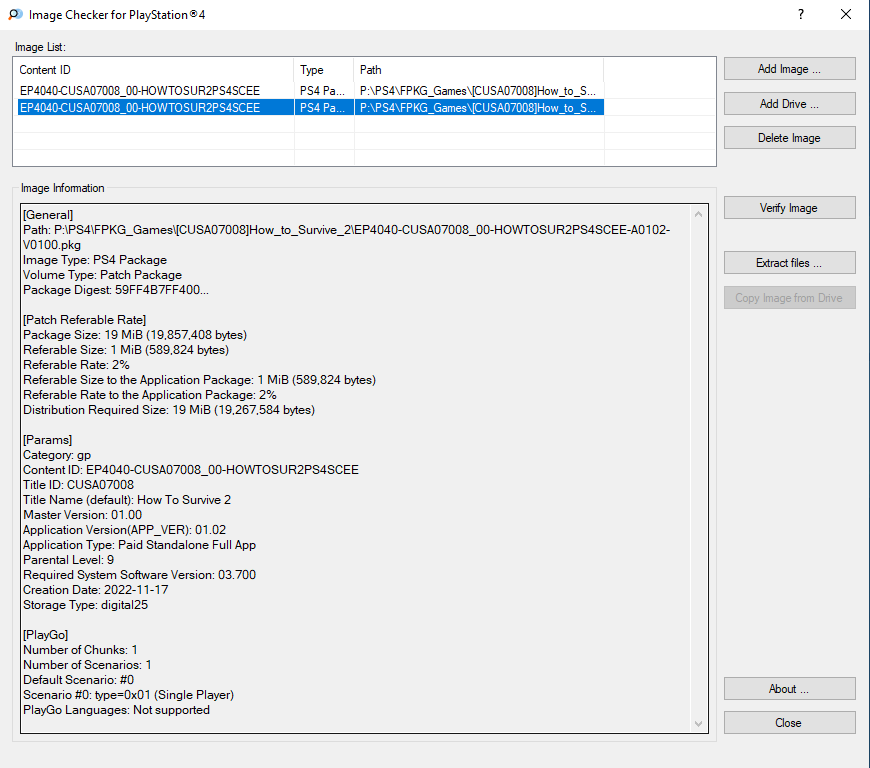The image size is (870, 768).
Task: Click the Path line starting with P:\PS4\FPKG_Games
Action: (x=347, y=237)
